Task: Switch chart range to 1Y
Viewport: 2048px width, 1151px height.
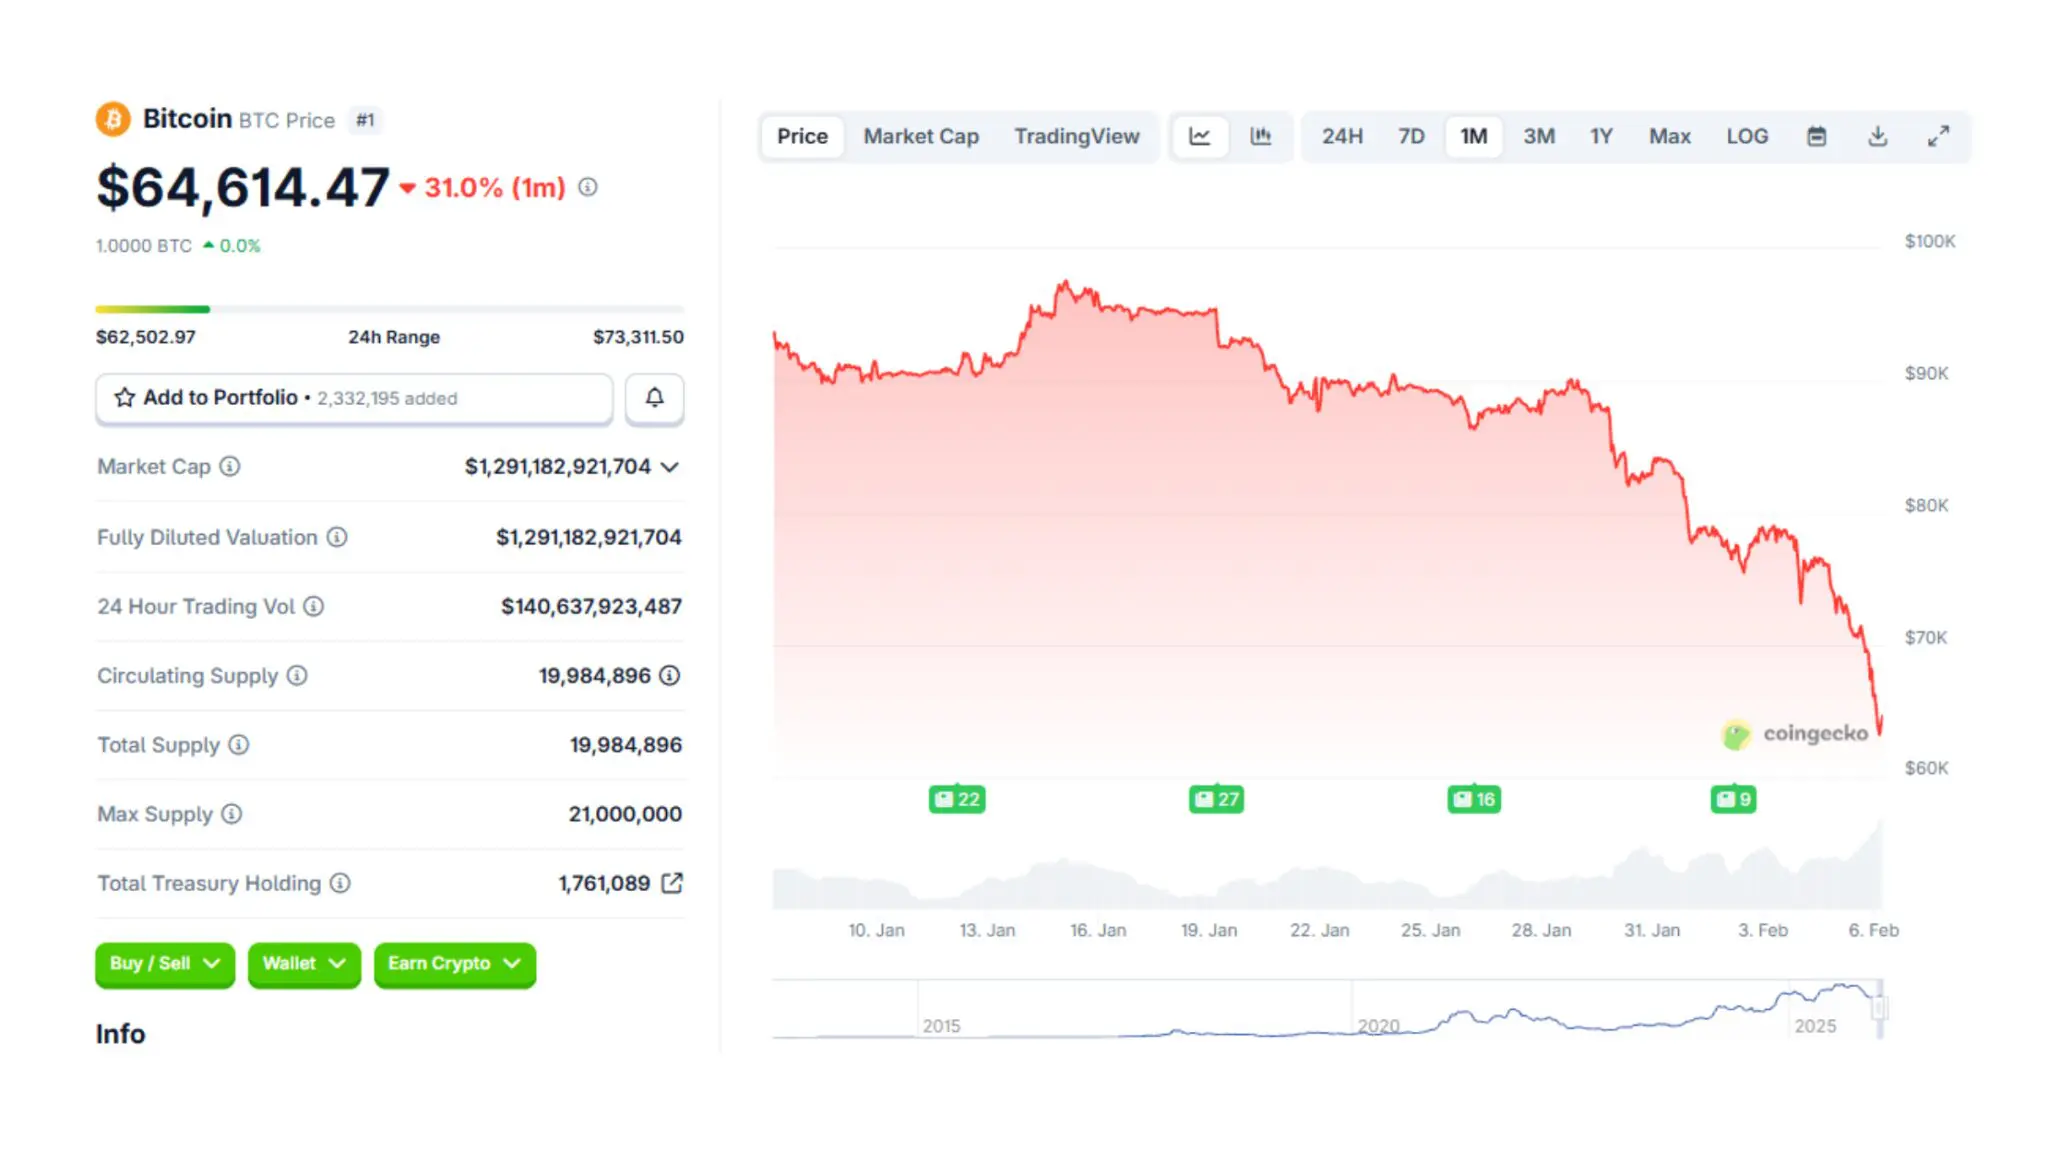Action: [1601, 137]
